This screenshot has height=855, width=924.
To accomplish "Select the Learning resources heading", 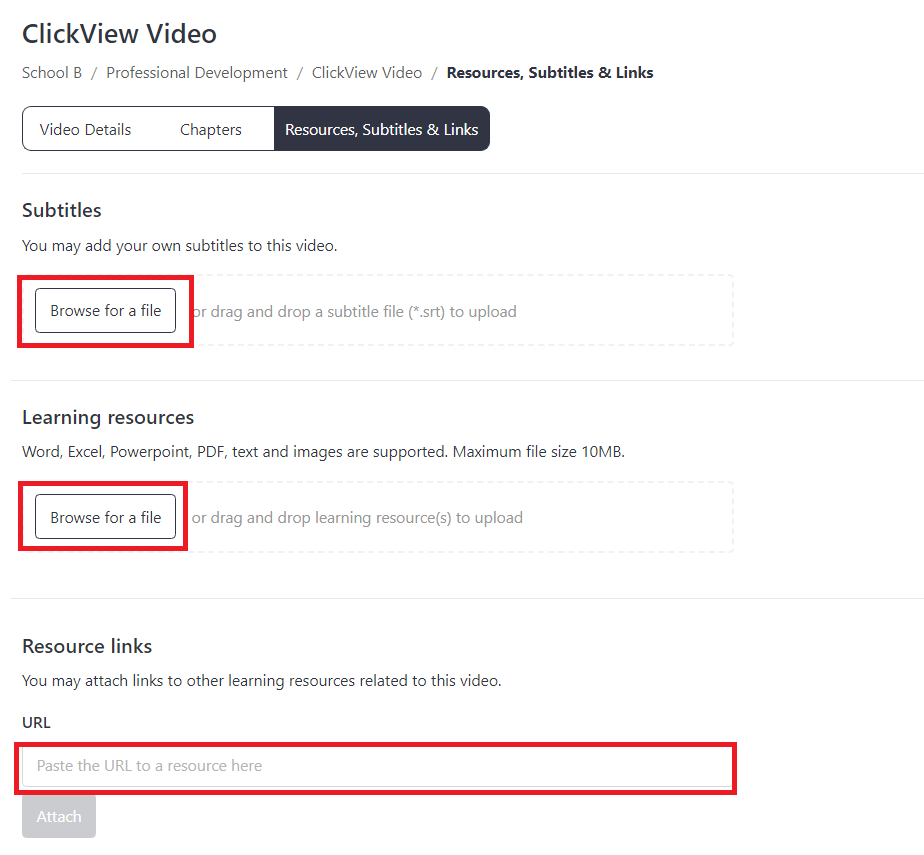I will pos(108,417).
